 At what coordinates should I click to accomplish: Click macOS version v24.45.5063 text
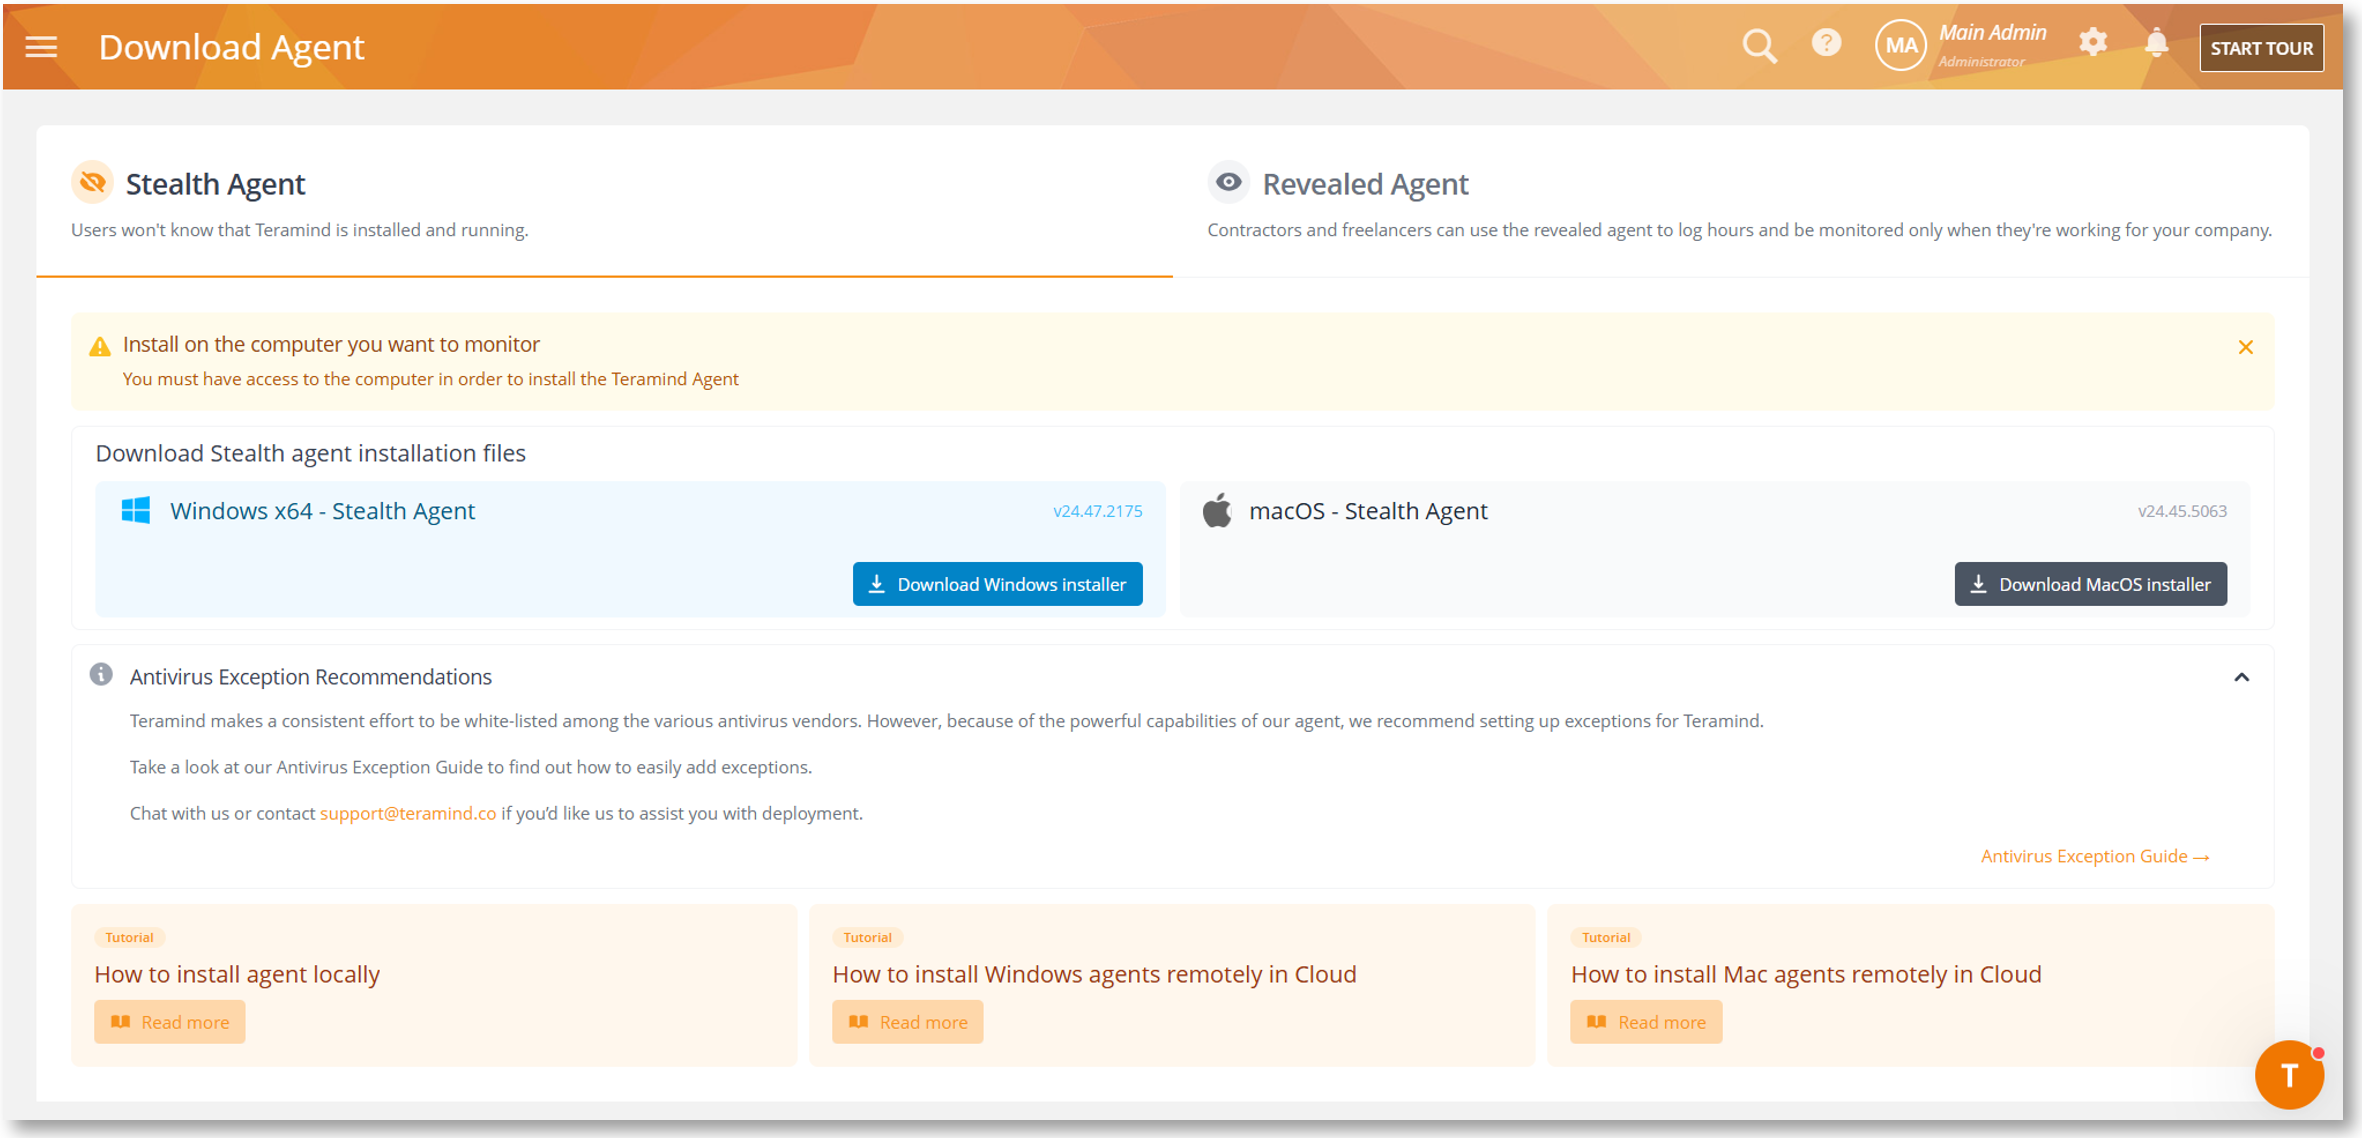point(2182,511)
